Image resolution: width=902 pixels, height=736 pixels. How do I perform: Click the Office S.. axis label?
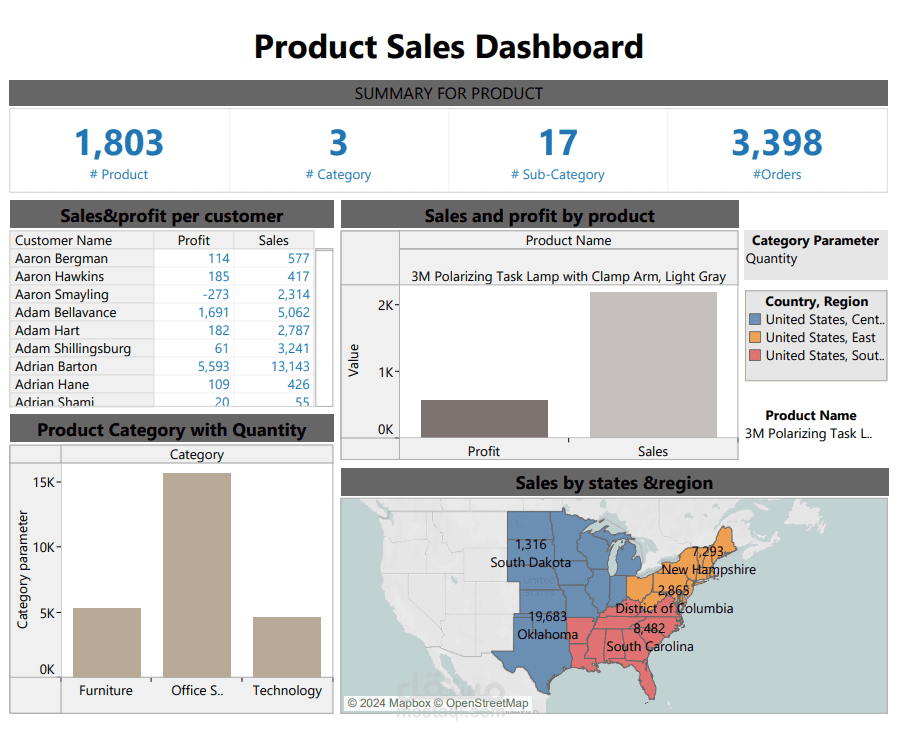[x=197, y=690]
